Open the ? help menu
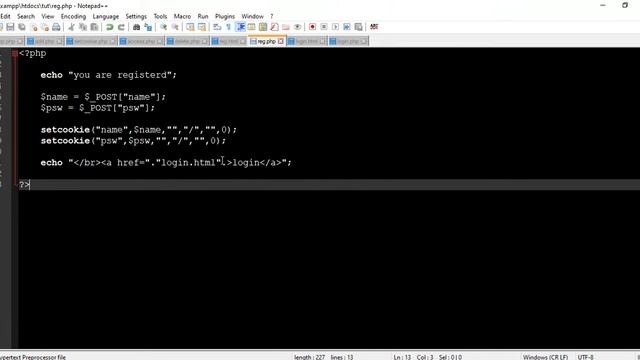 pyautogui.click(x=271, y=16)
